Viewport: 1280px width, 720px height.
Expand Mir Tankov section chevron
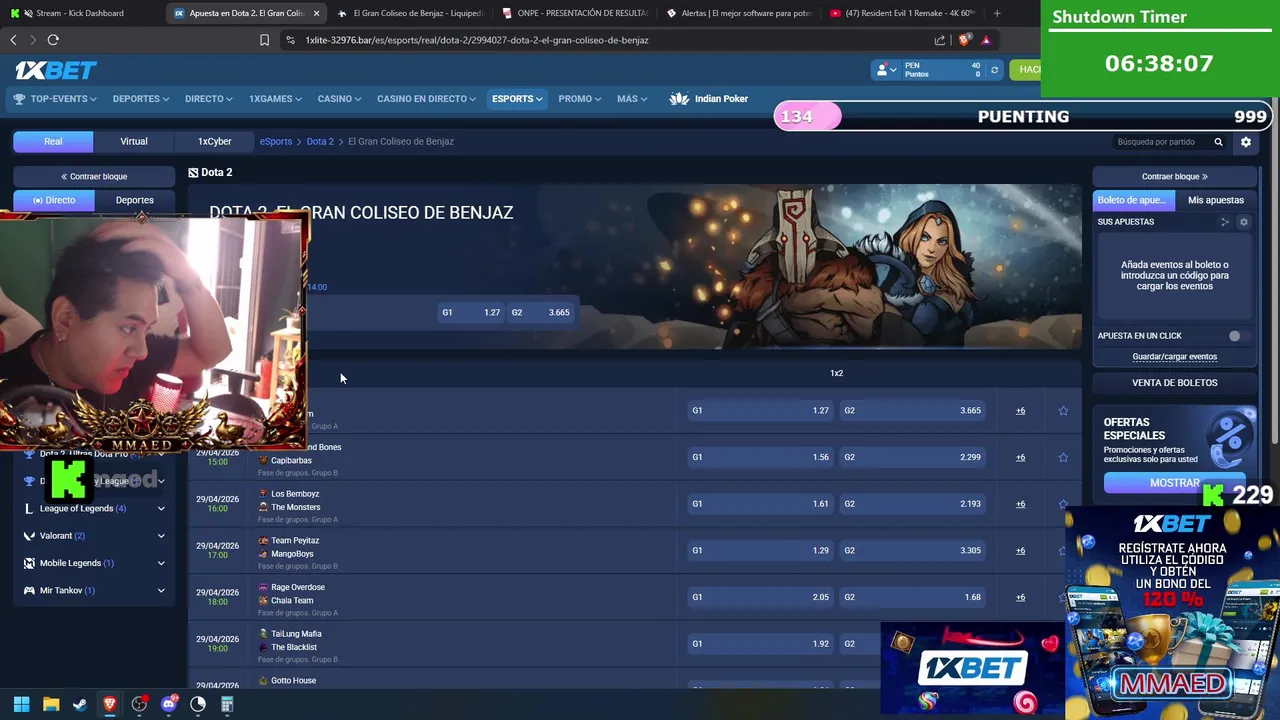[161, 590]
